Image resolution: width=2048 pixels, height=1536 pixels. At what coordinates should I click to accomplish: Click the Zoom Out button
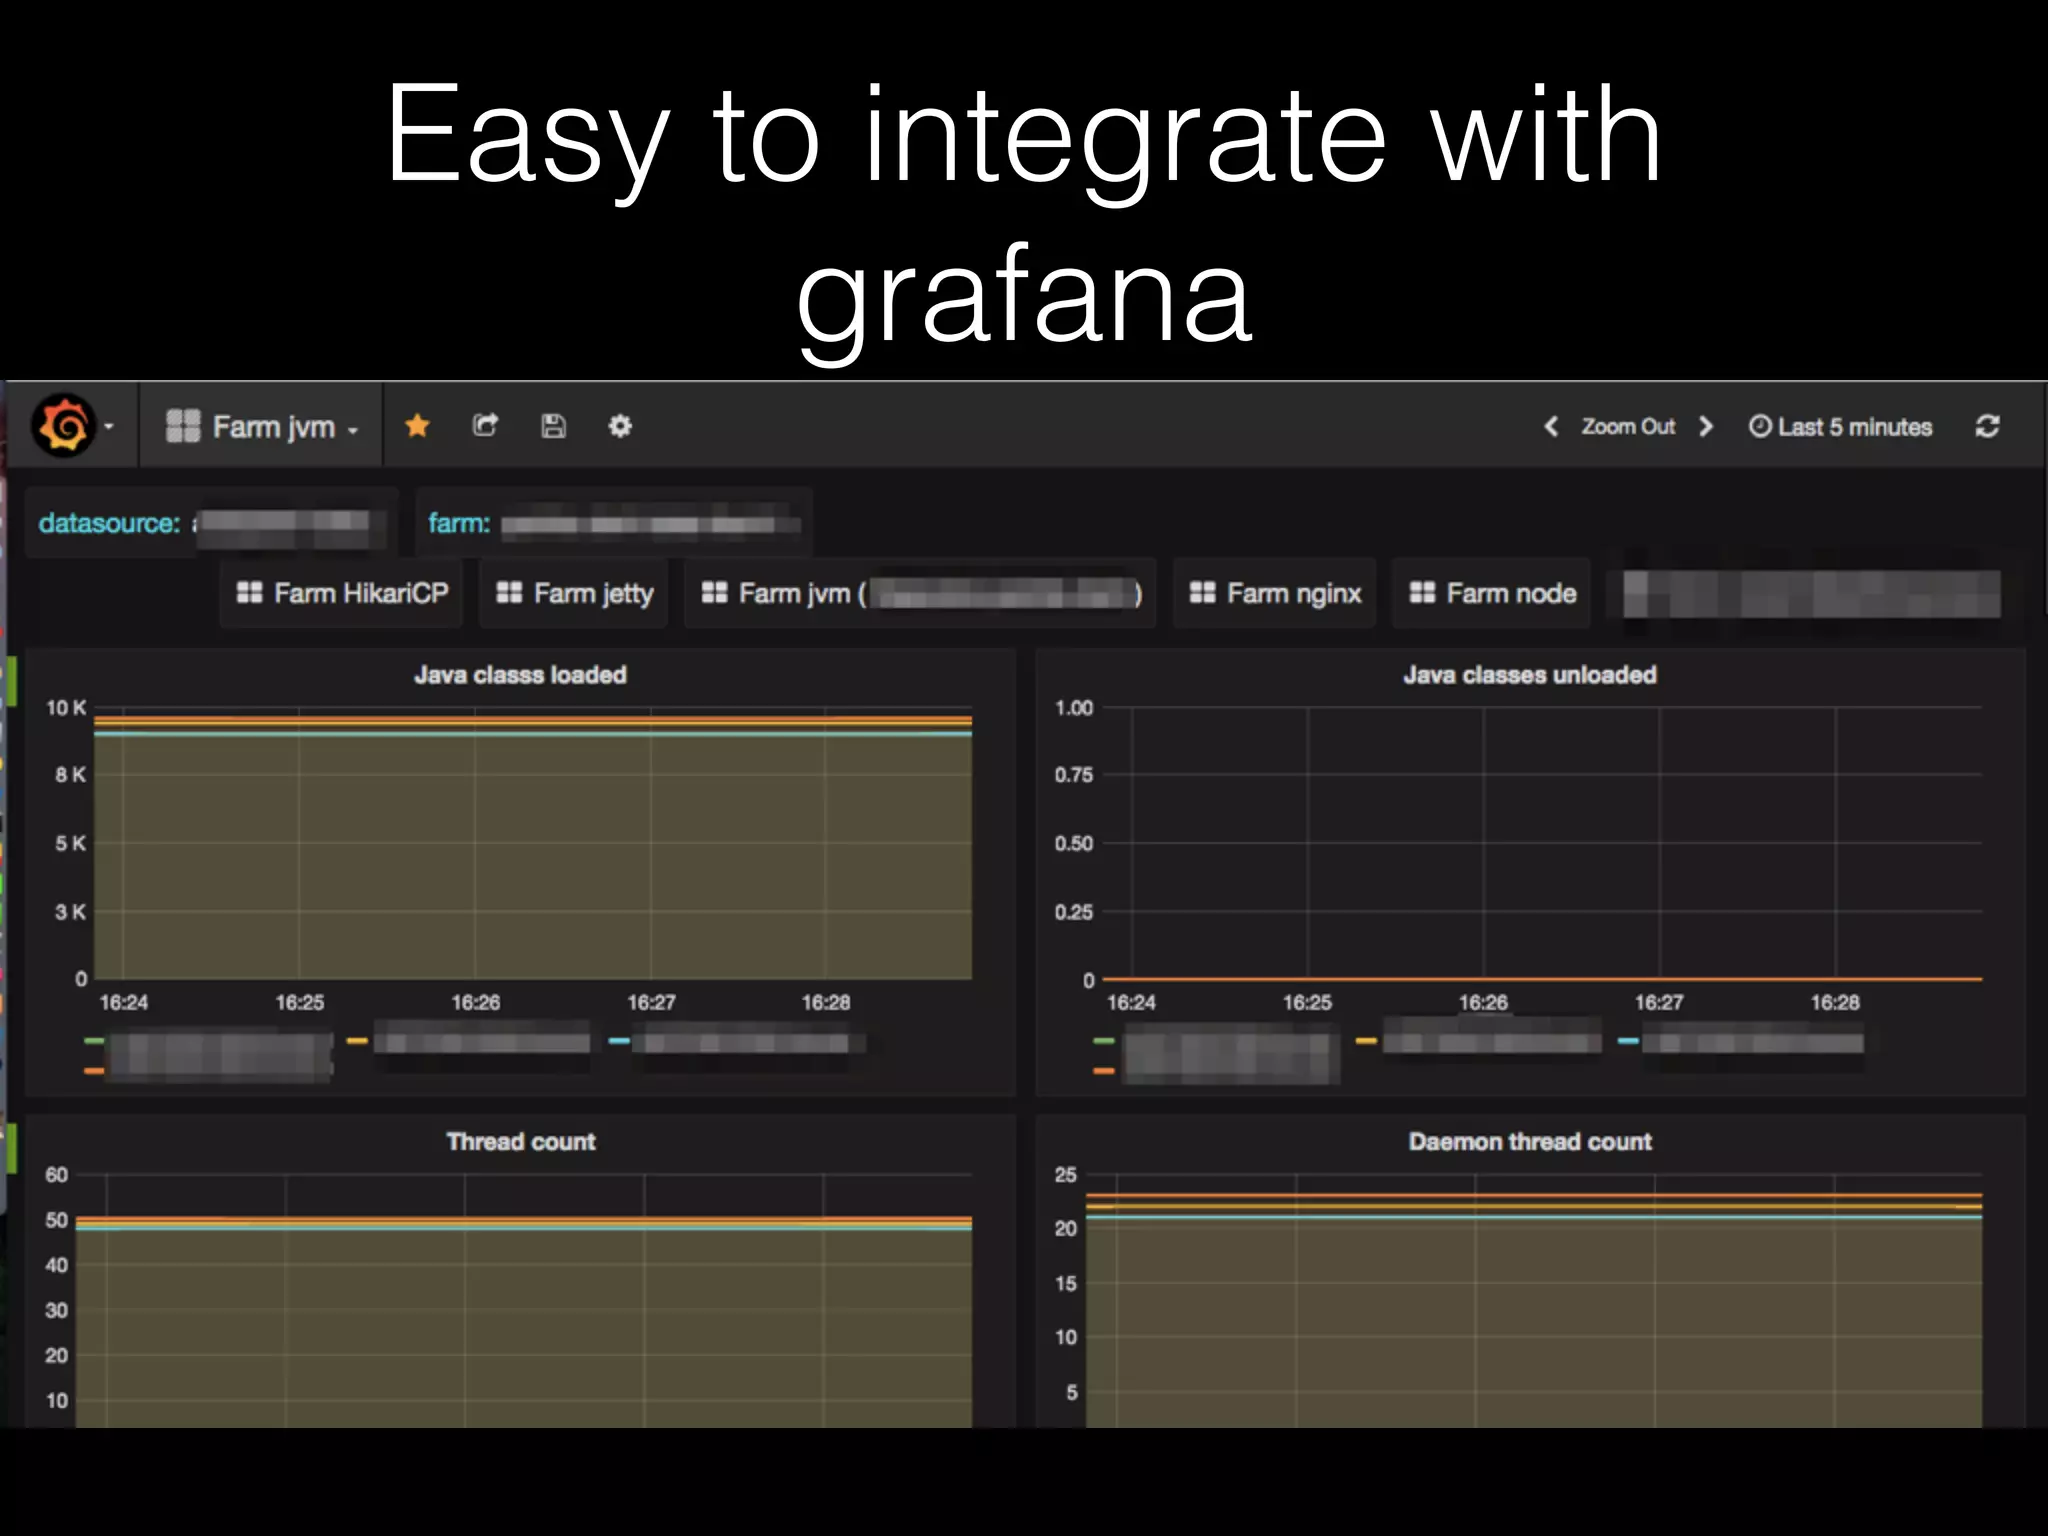point(1628,427)
